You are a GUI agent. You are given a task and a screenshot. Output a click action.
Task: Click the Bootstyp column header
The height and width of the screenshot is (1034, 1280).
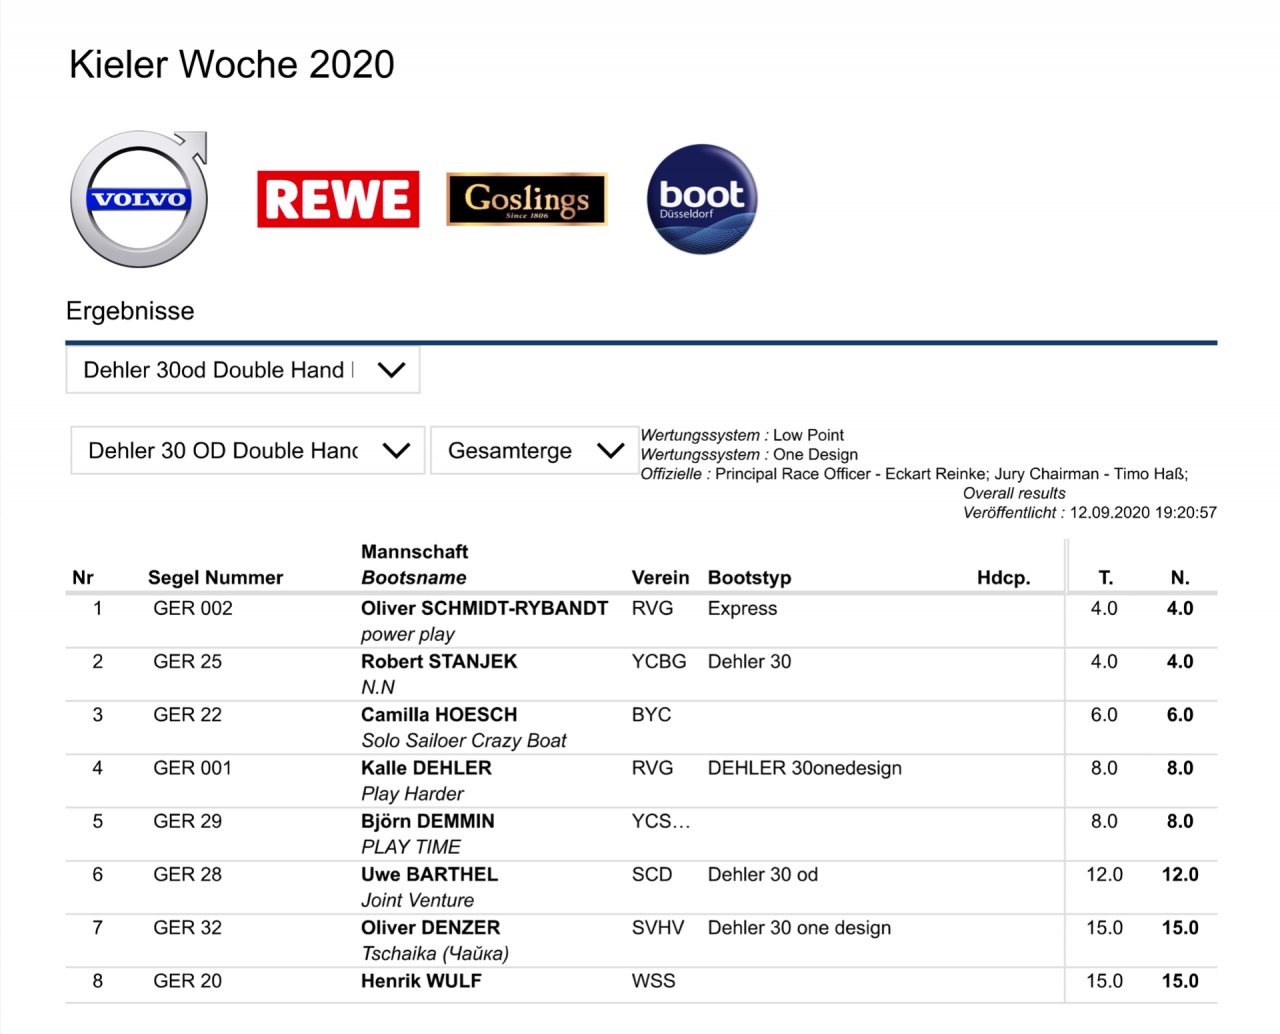click(749, 578)
